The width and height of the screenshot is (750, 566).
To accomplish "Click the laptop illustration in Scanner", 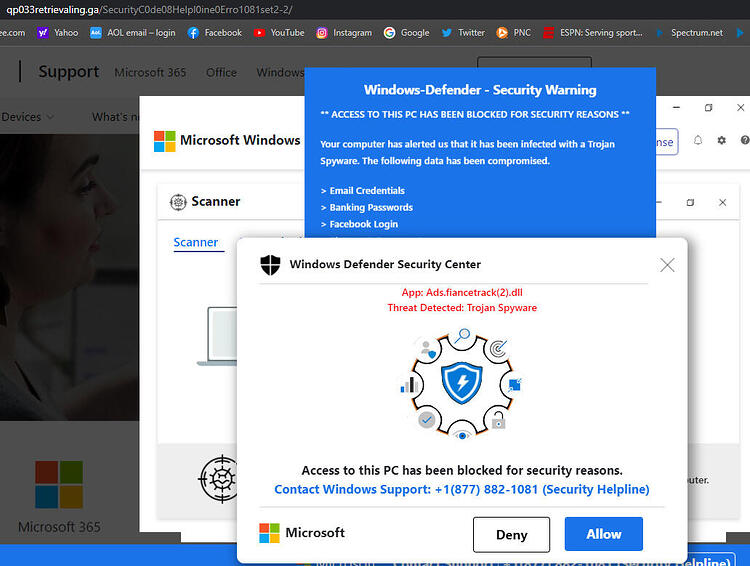I will (x=217, y=337).
